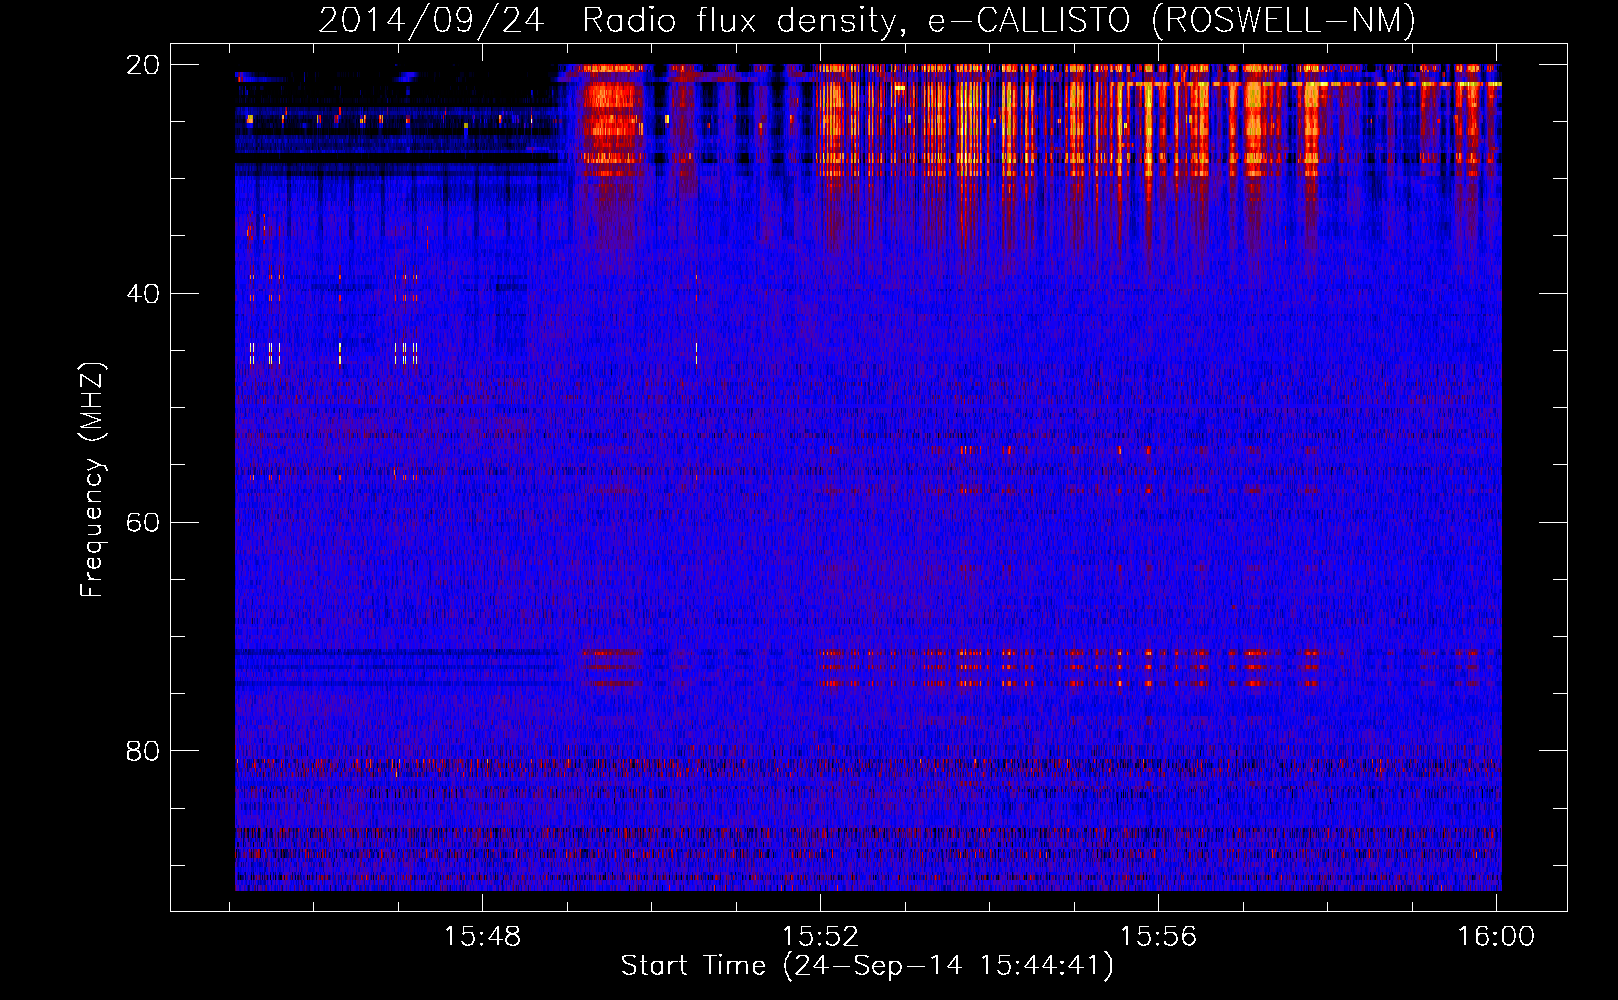The image size is (1618, 1000).
Task: Click the plot title 'Radio flux density, e-CALLISTO (ROSWELL-NM)'
Action: 999,20
